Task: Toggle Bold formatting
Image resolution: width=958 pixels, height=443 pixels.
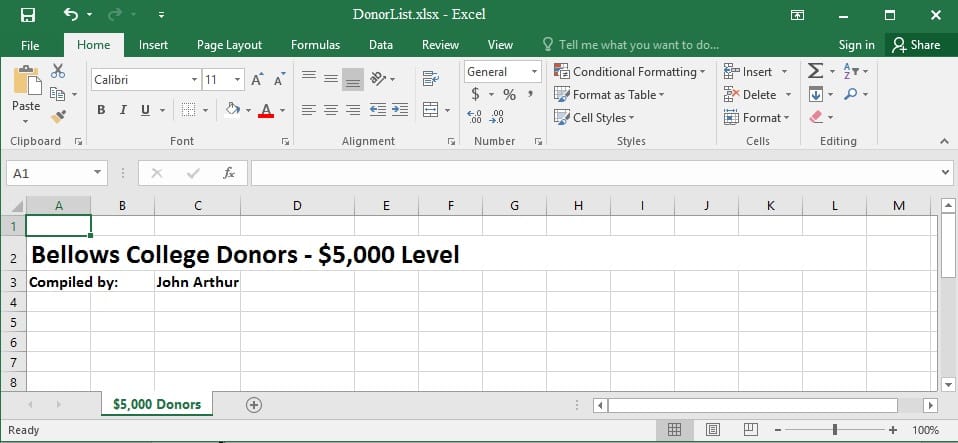Action: (101, 110)
